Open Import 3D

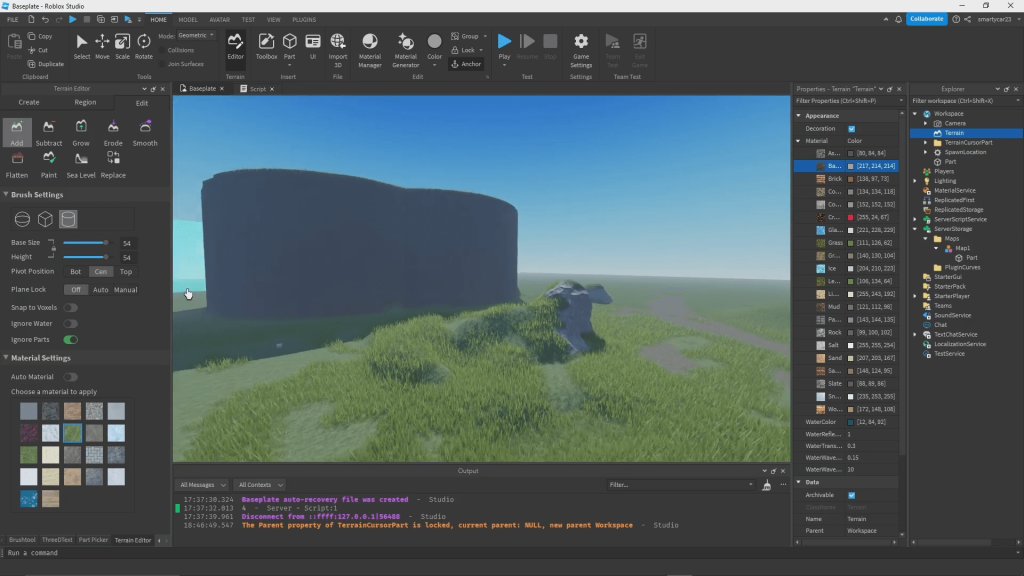(x=338, y=50)
